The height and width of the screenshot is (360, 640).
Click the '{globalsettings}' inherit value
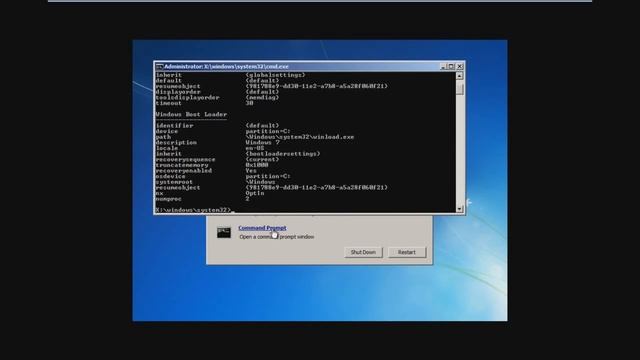click(x=275, y=75)
